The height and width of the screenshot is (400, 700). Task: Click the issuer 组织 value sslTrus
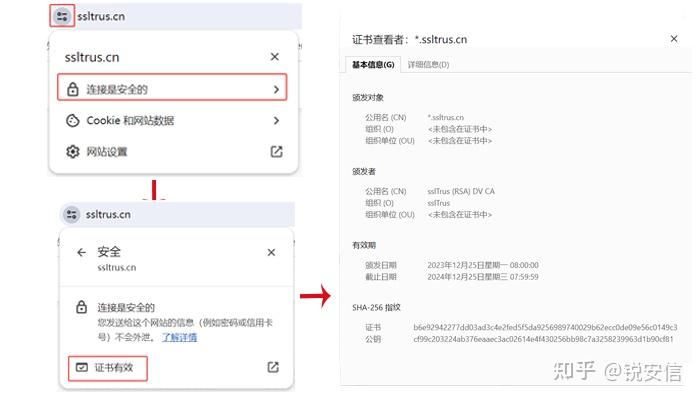[438, 203]
